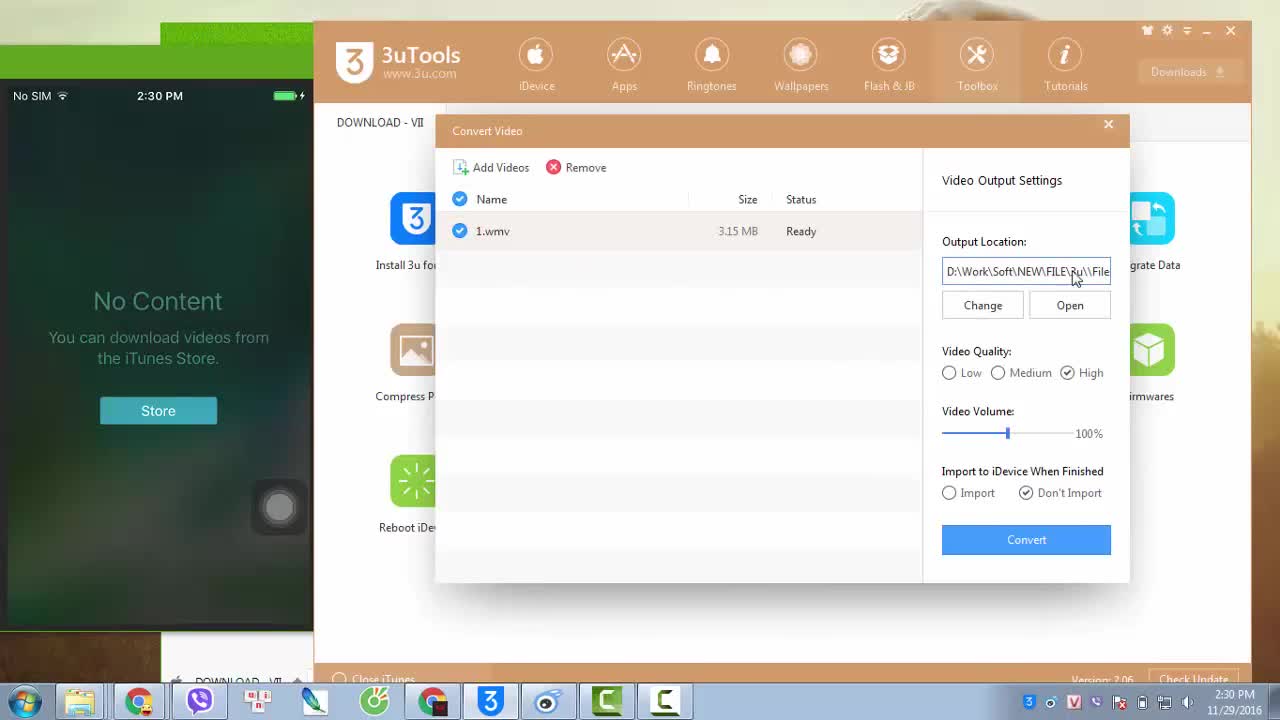This screenshot has height=720, width=1280.
Task: Tap the battery icon in iPhone status bar
Action: pos(286,96)
